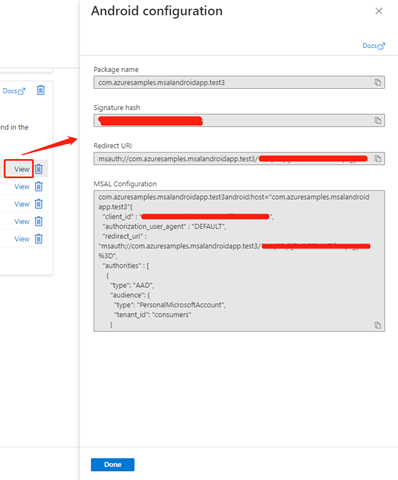Focus the Package name field
Viewport: 398px width, 480px height.
pyautogui.click(x=239, y=82)
